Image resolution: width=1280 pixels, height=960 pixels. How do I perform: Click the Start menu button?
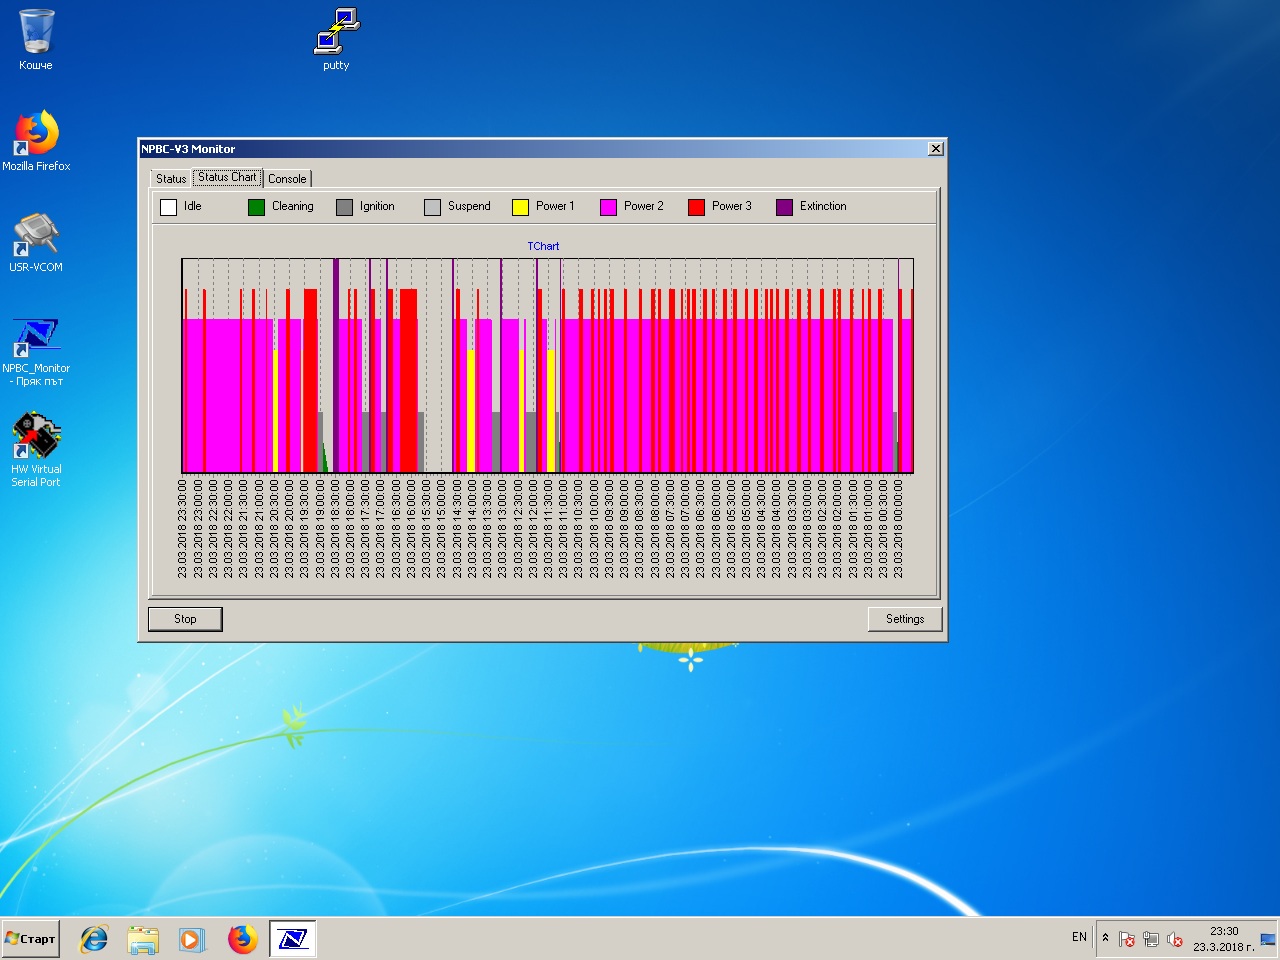[31, 939]
